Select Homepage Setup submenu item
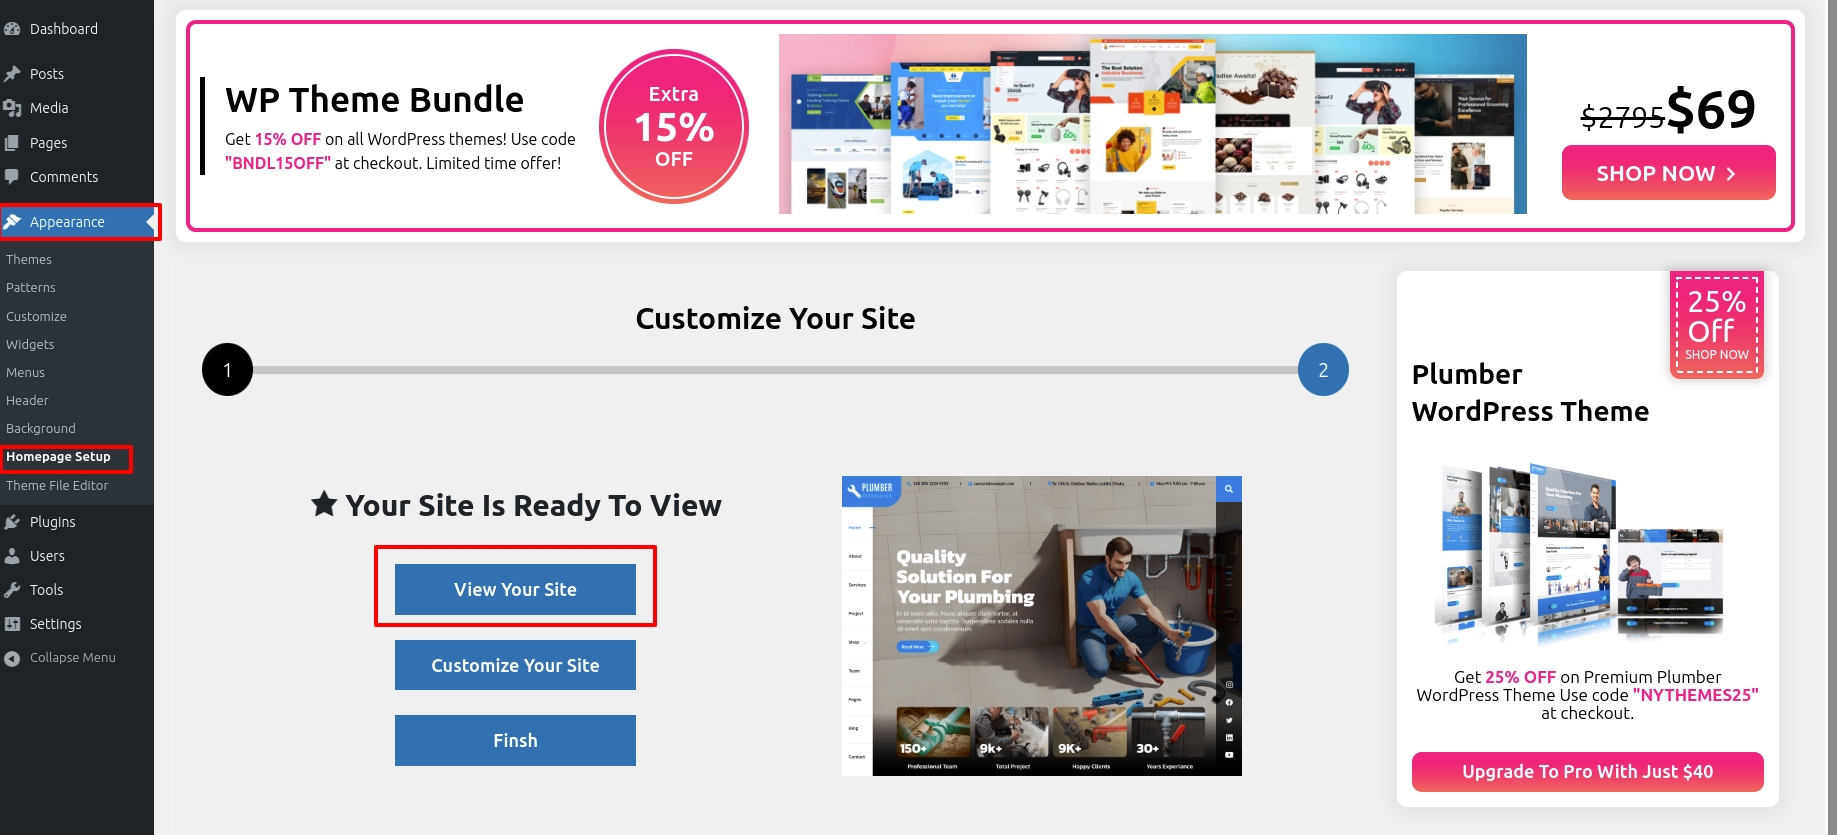The width and height of the screenshot is (1837, 835). (x=58, y=457)
